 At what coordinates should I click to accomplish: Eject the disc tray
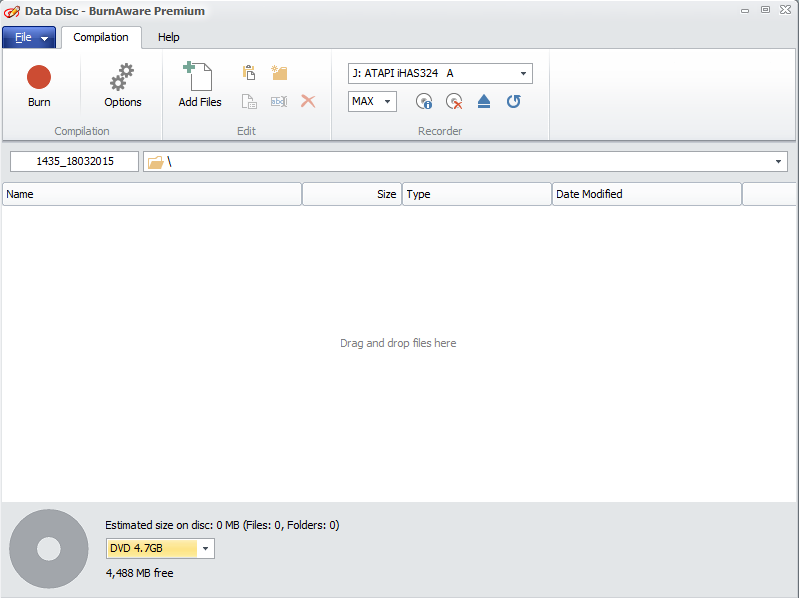[484, 101]
